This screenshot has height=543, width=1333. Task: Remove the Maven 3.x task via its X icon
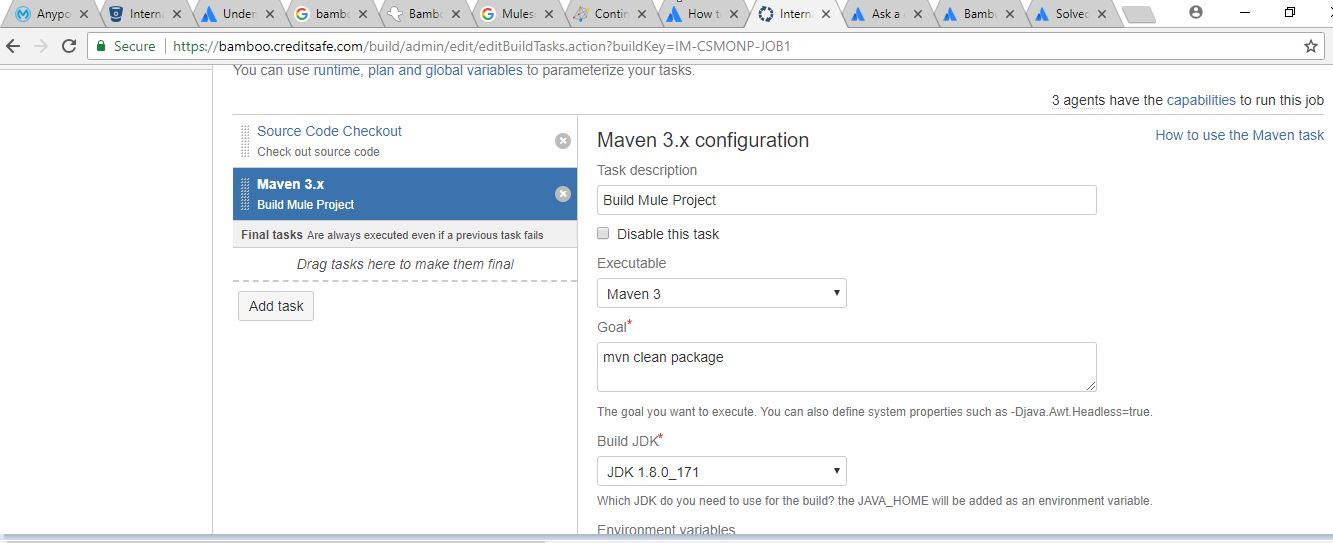coord(563,194)
